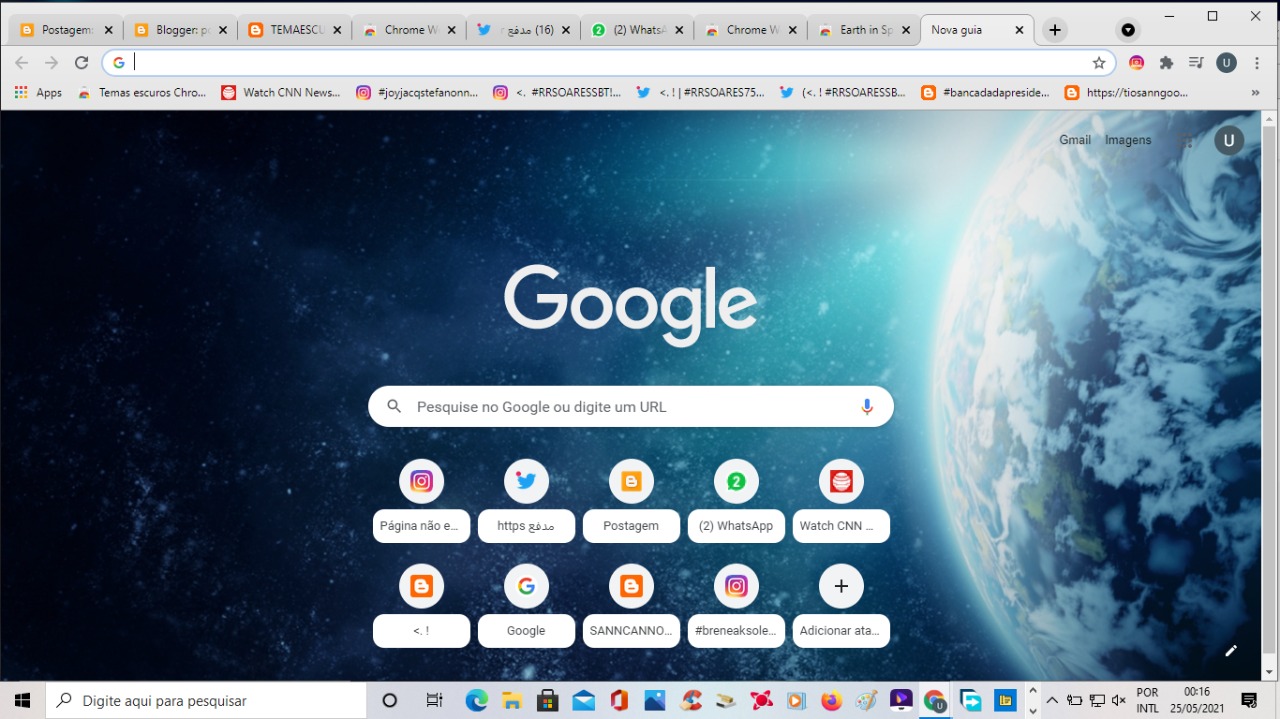Open the media control toolbar icon

tap(1196, 63)
